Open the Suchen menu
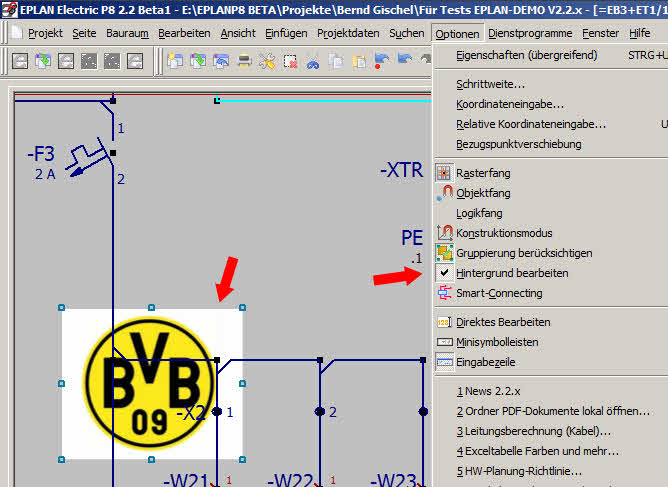 407,33
